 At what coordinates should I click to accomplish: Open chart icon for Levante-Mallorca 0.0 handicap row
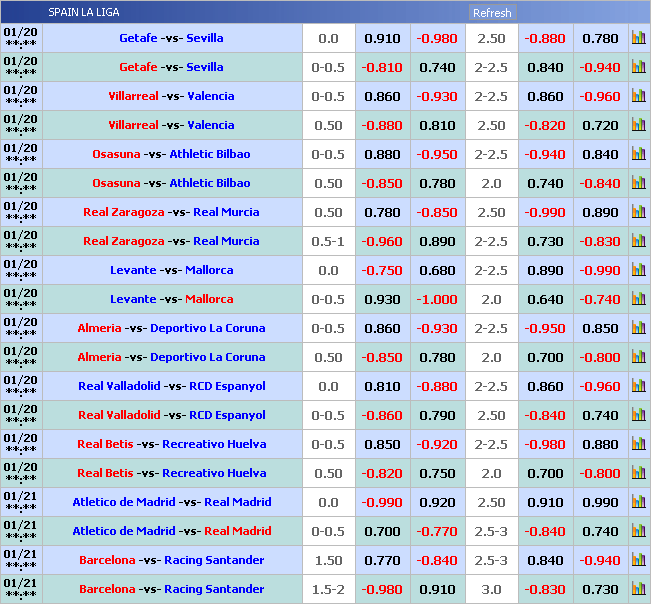(638, 271)
